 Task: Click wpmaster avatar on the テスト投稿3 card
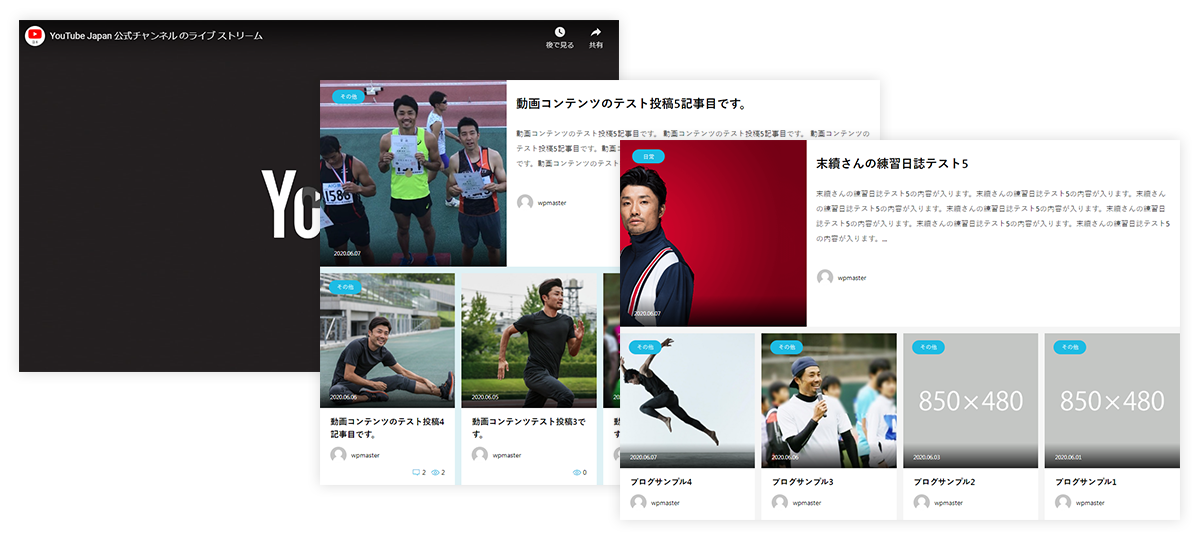479,455
